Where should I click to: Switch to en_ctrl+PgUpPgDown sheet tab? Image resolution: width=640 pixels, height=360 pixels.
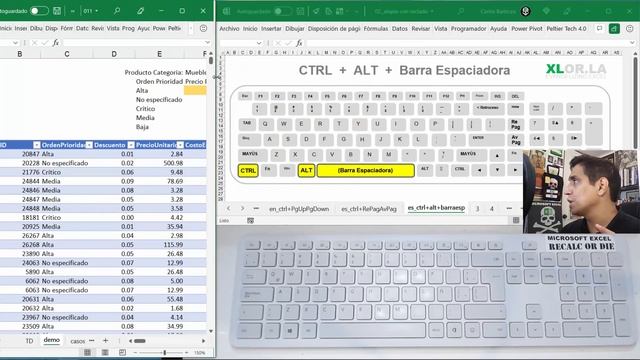click(299, 209)
